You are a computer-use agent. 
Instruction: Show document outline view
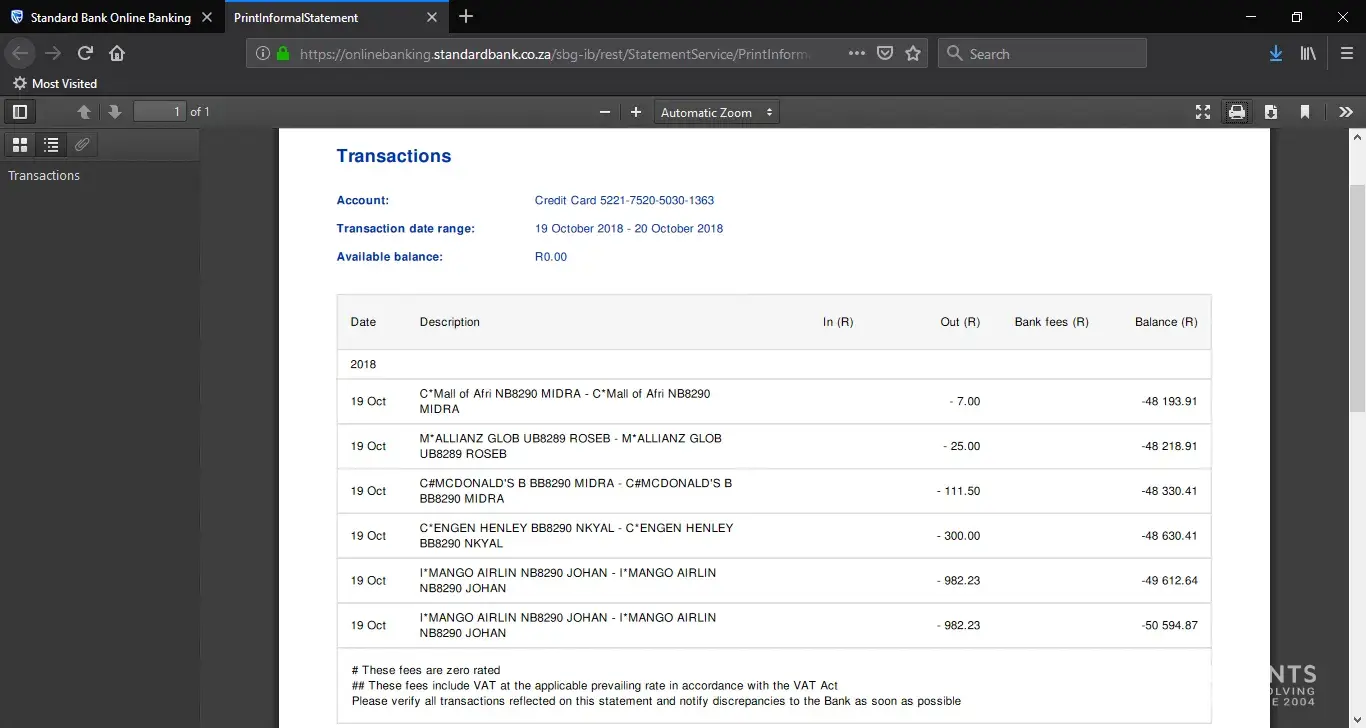51,145
